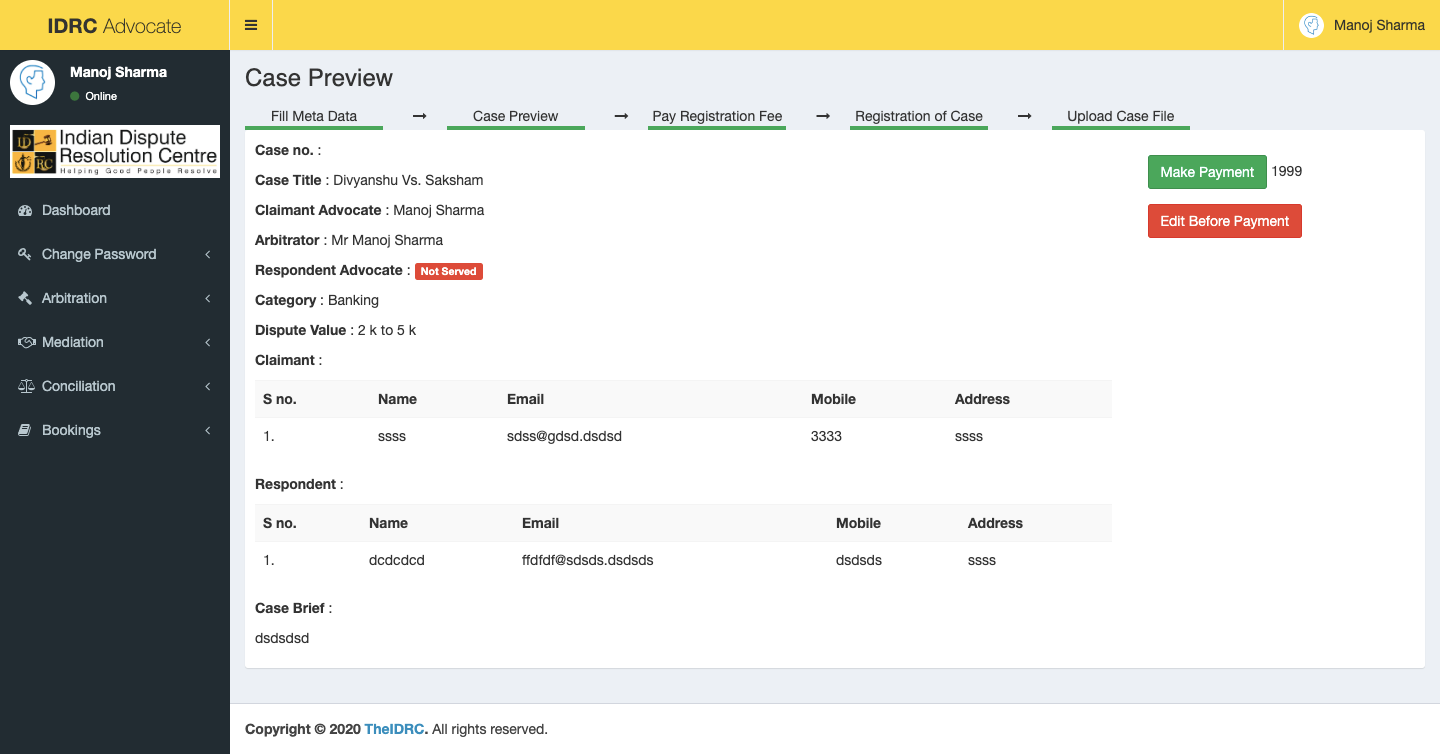
Task: Click the book icon beside Bookings
Action: [x=26, y=430]
